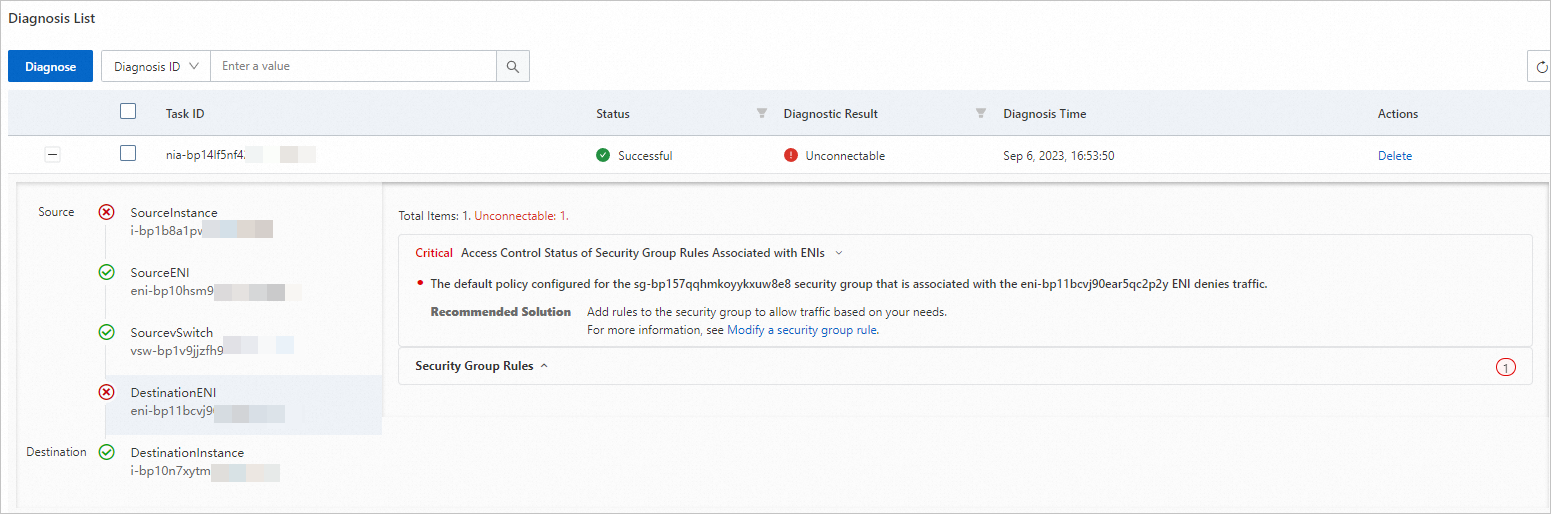The height and width of the screenshot is (514, 1551).
Task: Select the SourcevSwitch node
Action: [x=172, y=333]
